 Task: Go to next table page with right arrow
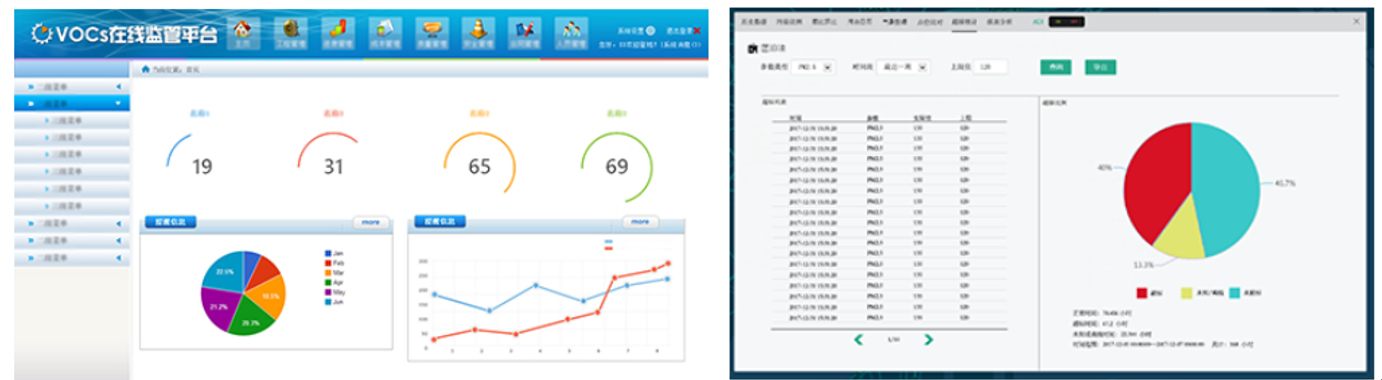pos(929,340)
